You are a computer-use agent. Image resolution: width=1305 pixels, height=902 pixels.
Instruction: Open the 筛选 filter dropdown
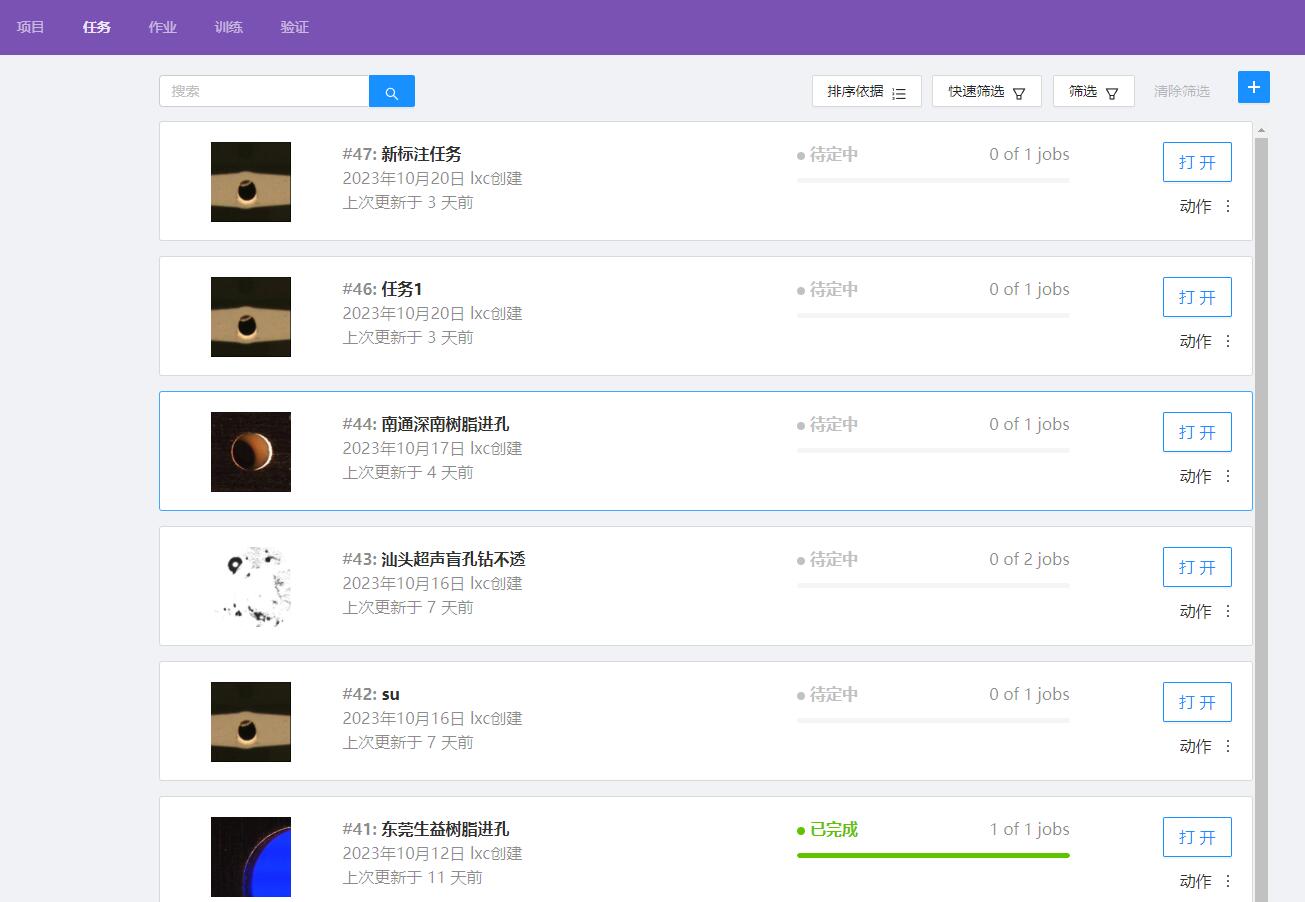(1093, 92)
